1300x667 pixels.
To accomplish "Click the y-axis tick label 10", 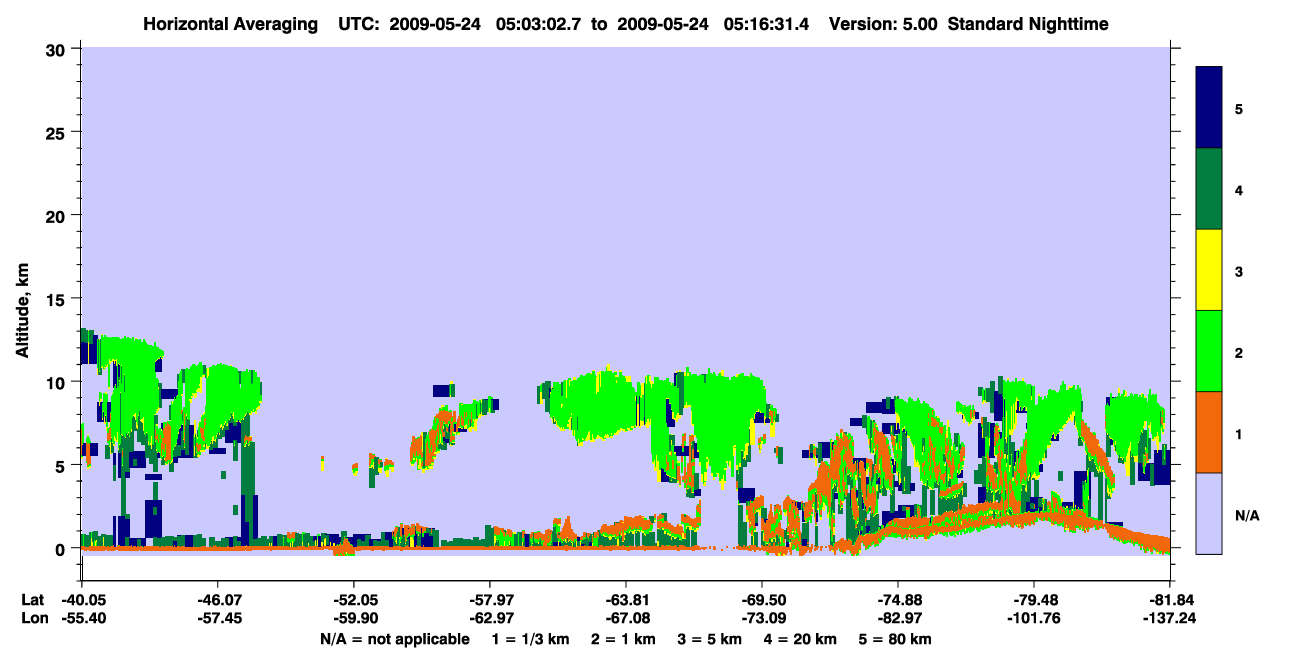I will (58, 382).
